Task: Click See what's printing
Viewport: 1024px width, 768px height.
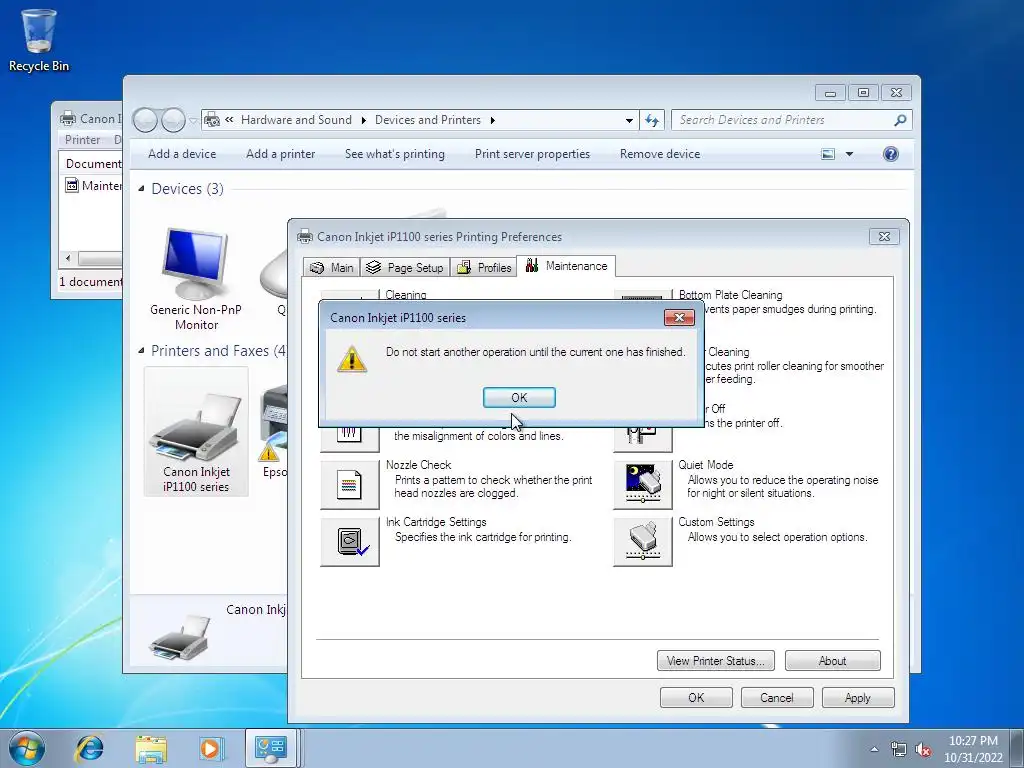Action: (x=394, y=154)
